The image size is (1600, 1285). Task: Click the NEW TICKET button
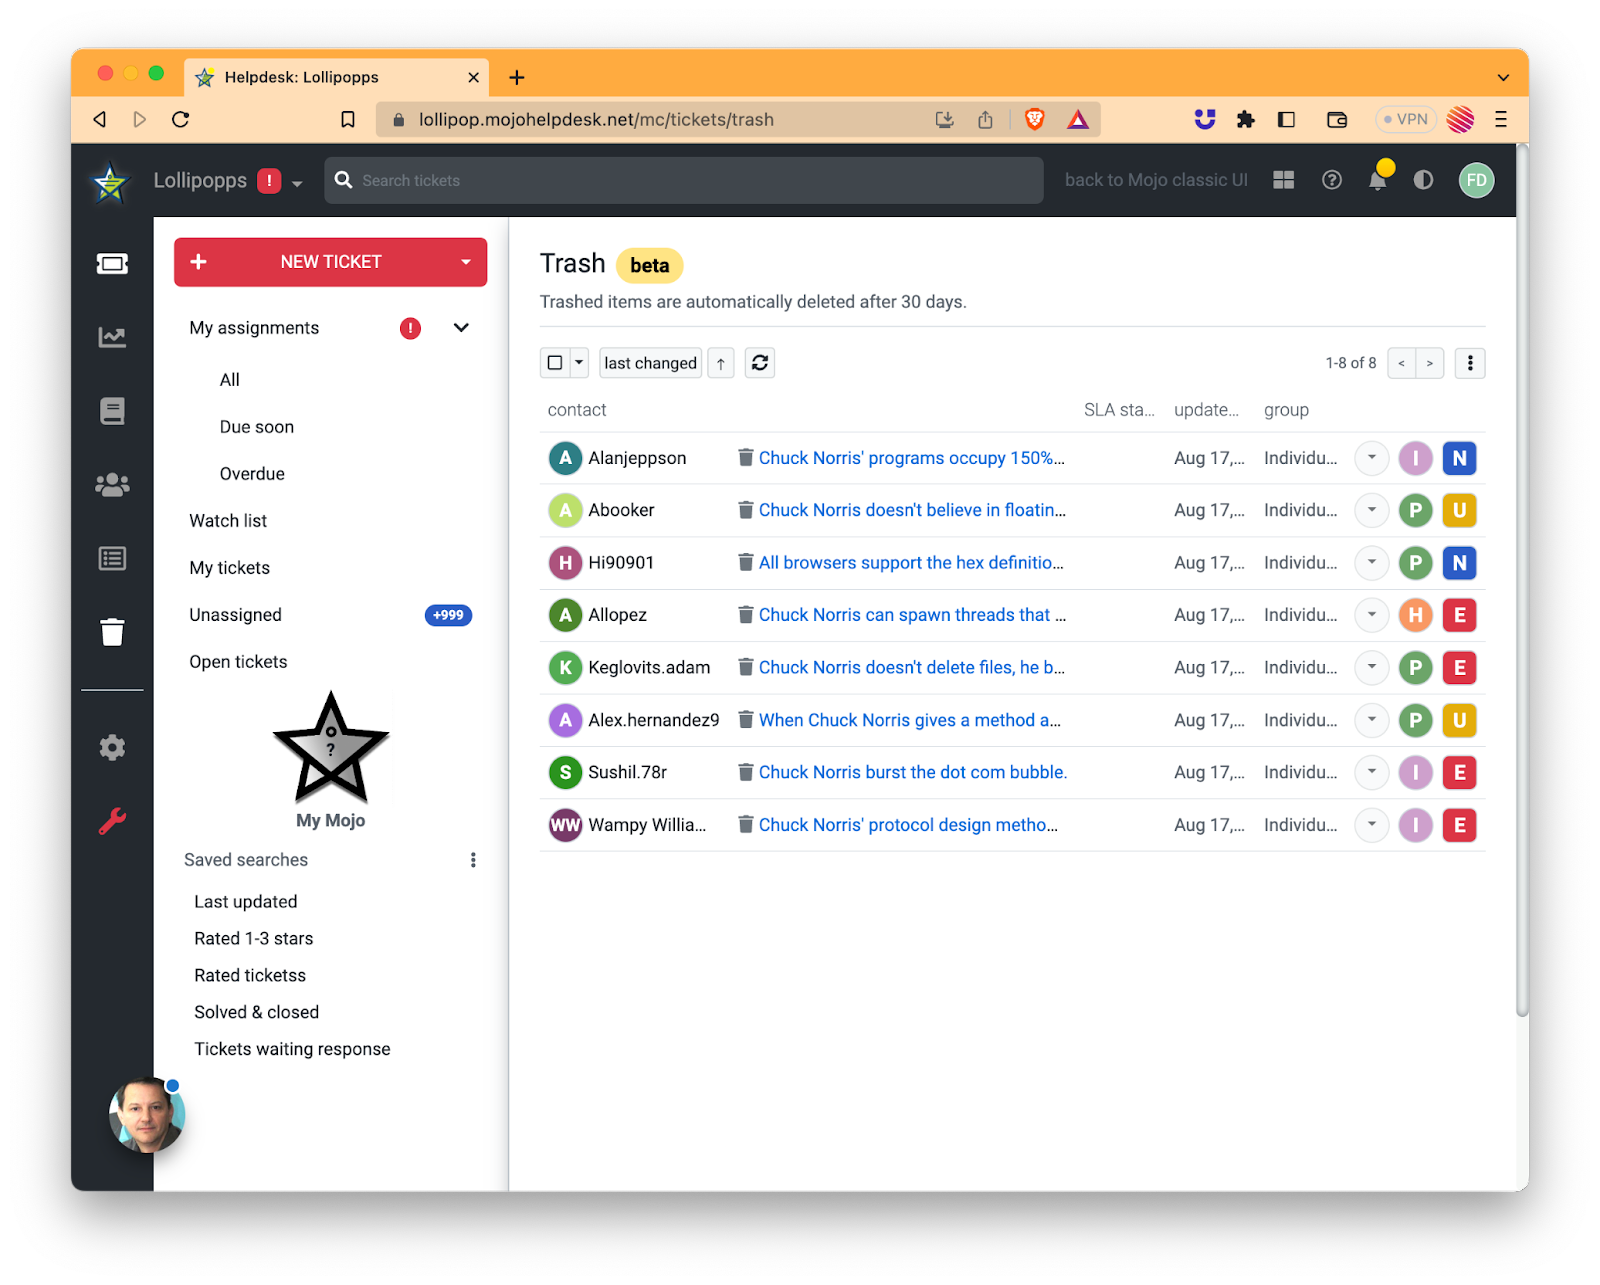tap(330, 262)
